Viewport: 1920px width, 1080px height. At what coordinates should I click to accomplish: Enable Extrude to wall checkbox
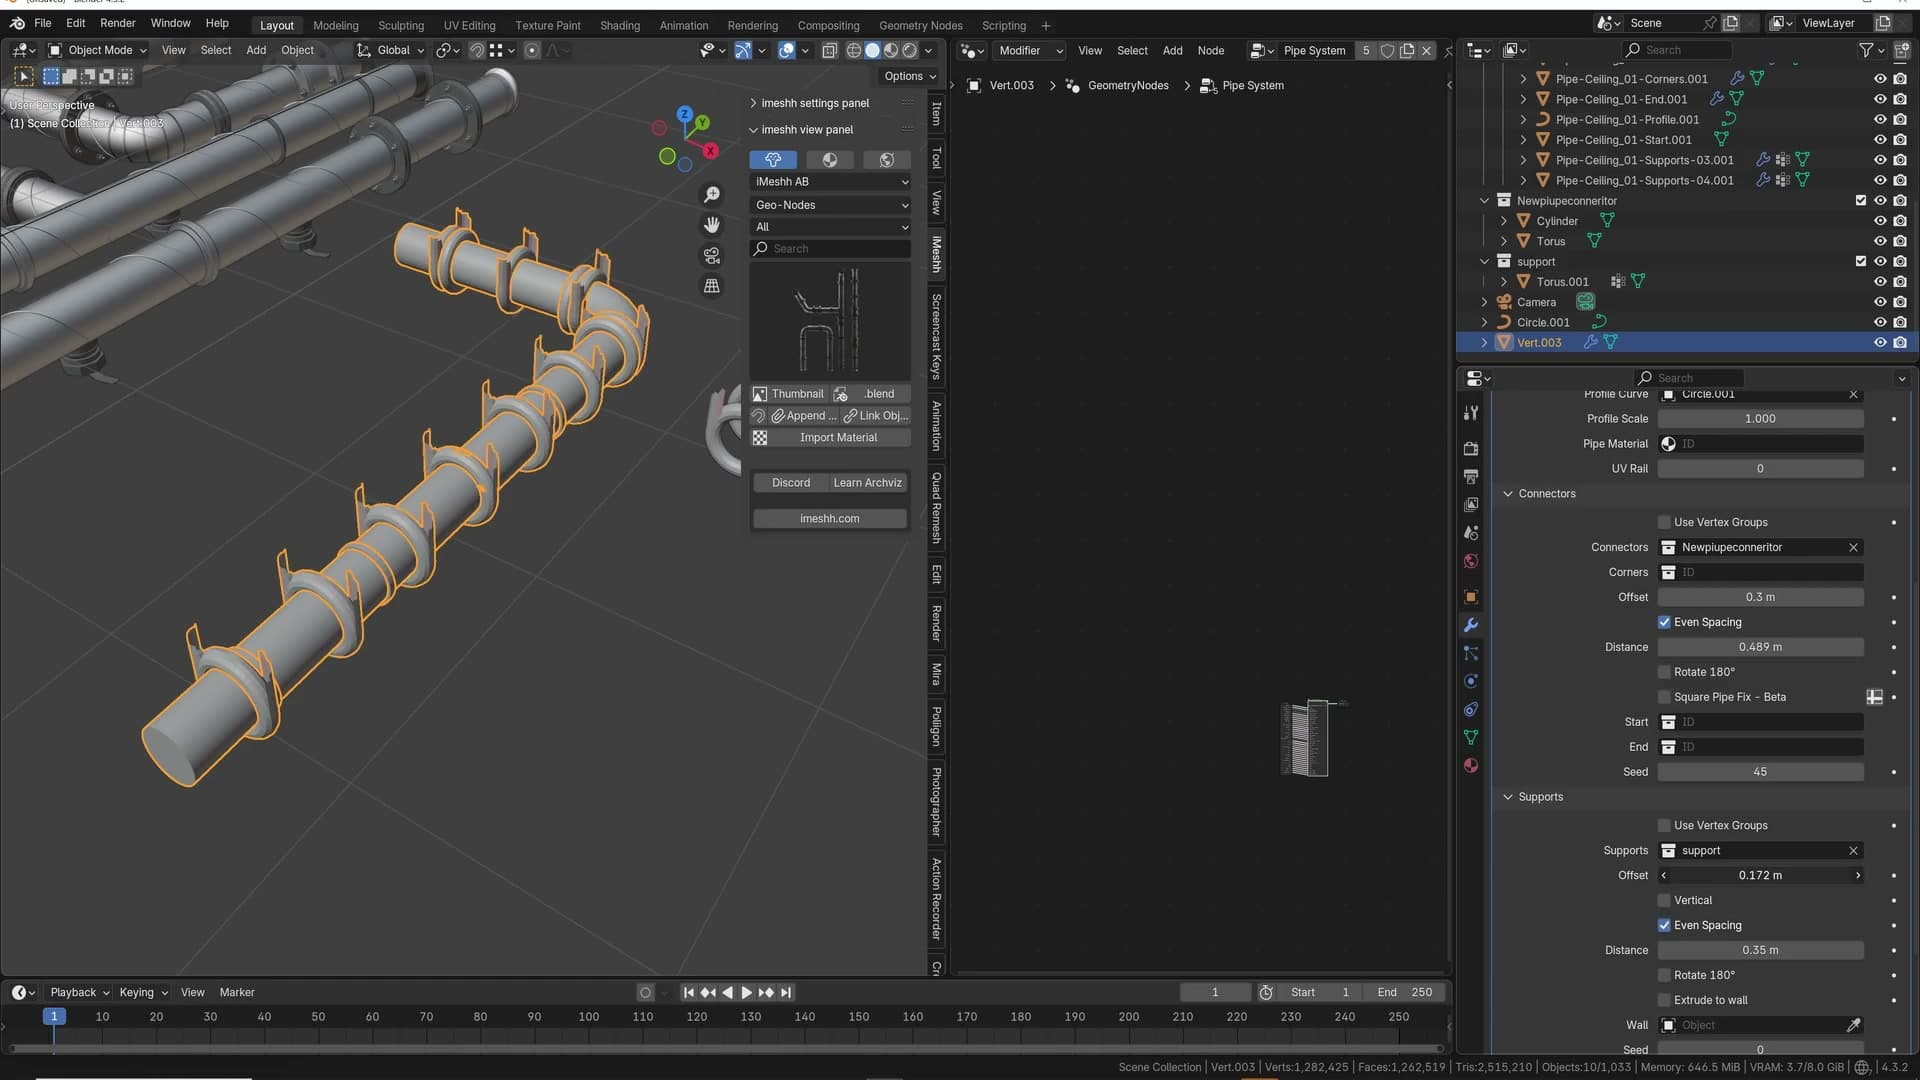[1665, 1000]
